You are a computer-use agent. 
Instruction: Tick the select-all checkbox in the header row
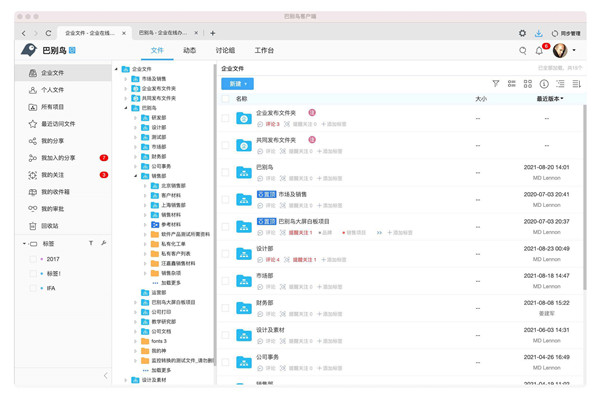tap(226, 99)
